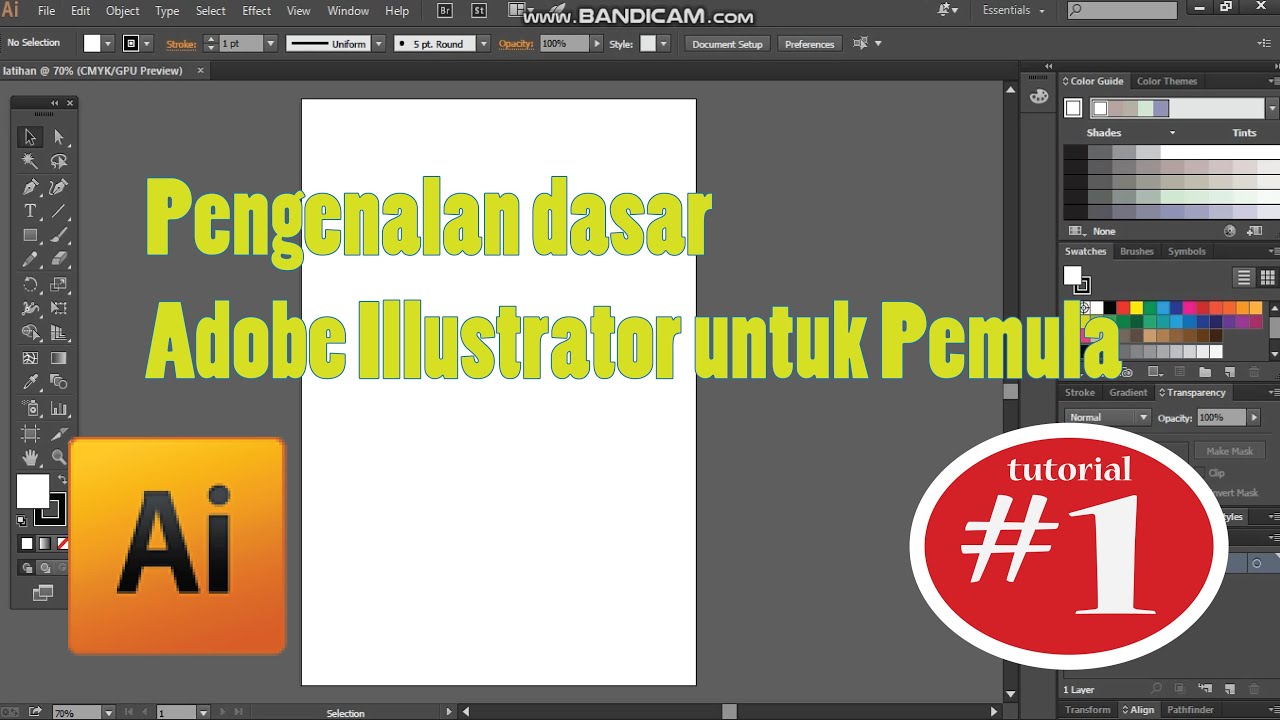Select the Artboard tool

coord(31,433)
